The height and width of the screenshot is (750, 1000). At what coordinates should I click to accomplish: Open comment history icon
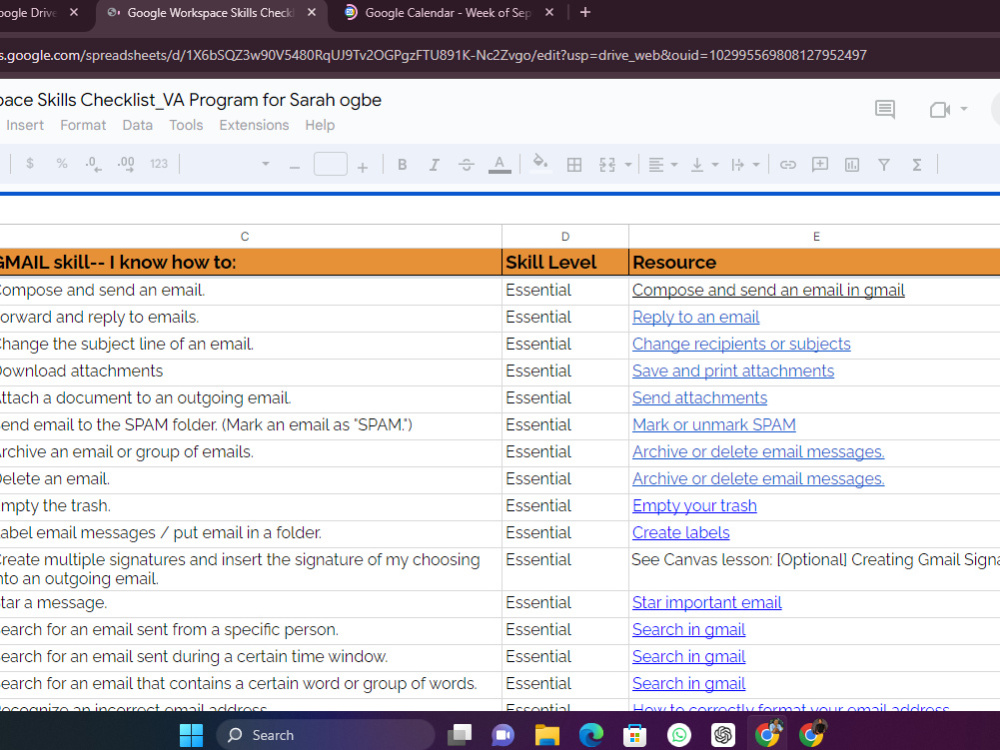(x=885, y=109)
